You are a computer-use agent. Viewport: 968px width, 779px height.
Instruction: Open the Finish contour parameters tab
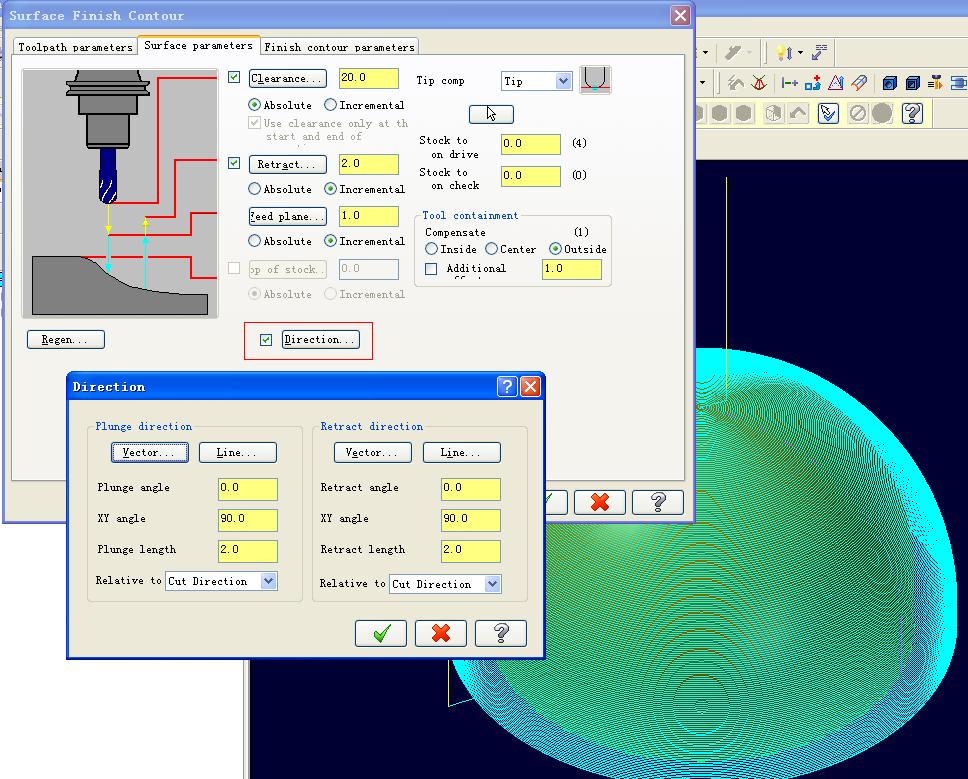[x=339, y=47]
